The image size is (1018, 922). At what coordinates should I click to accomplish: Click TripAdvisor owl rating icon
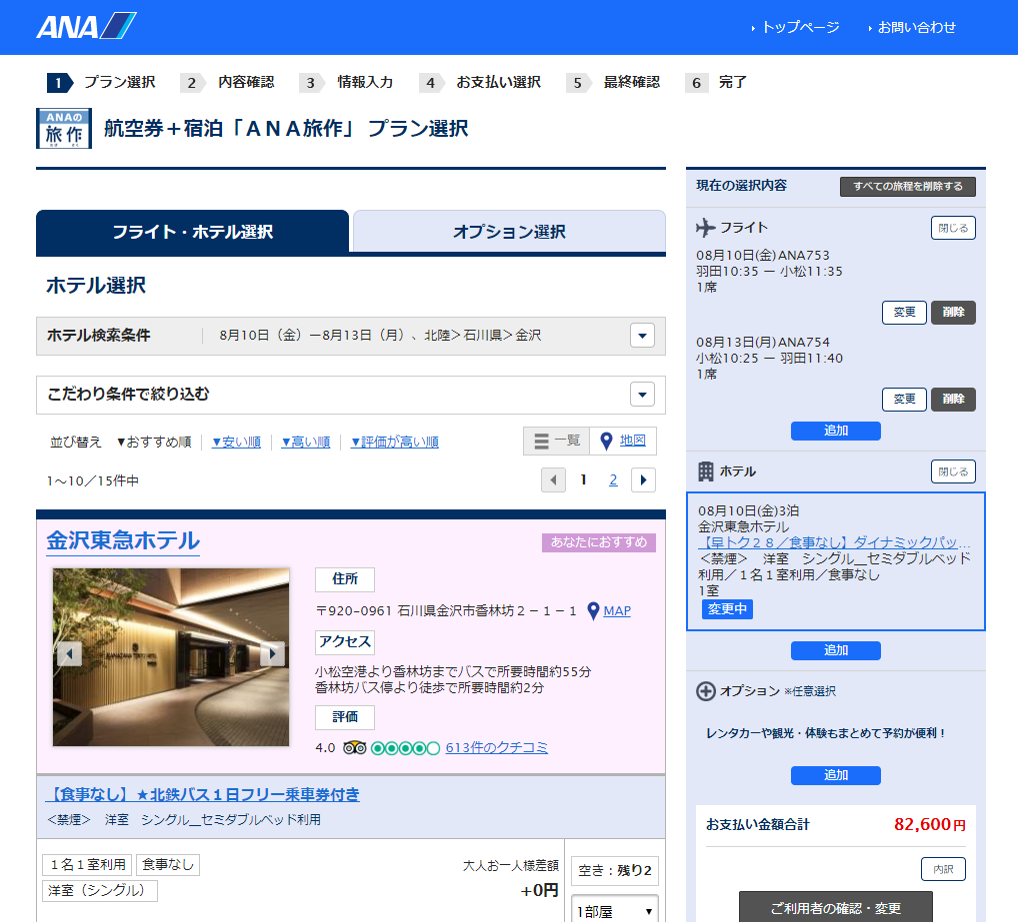(x=354, y=748)
